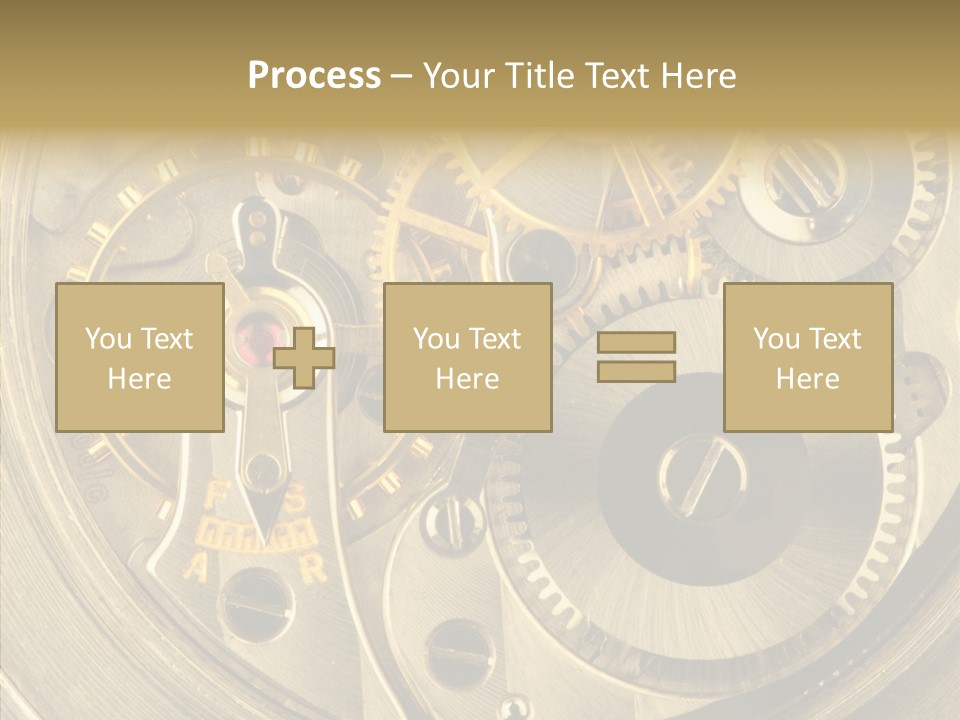This screenshot has width=960, height=720.
Task: Click the bold word "Process" in title
Action: [x=314, y=76]
